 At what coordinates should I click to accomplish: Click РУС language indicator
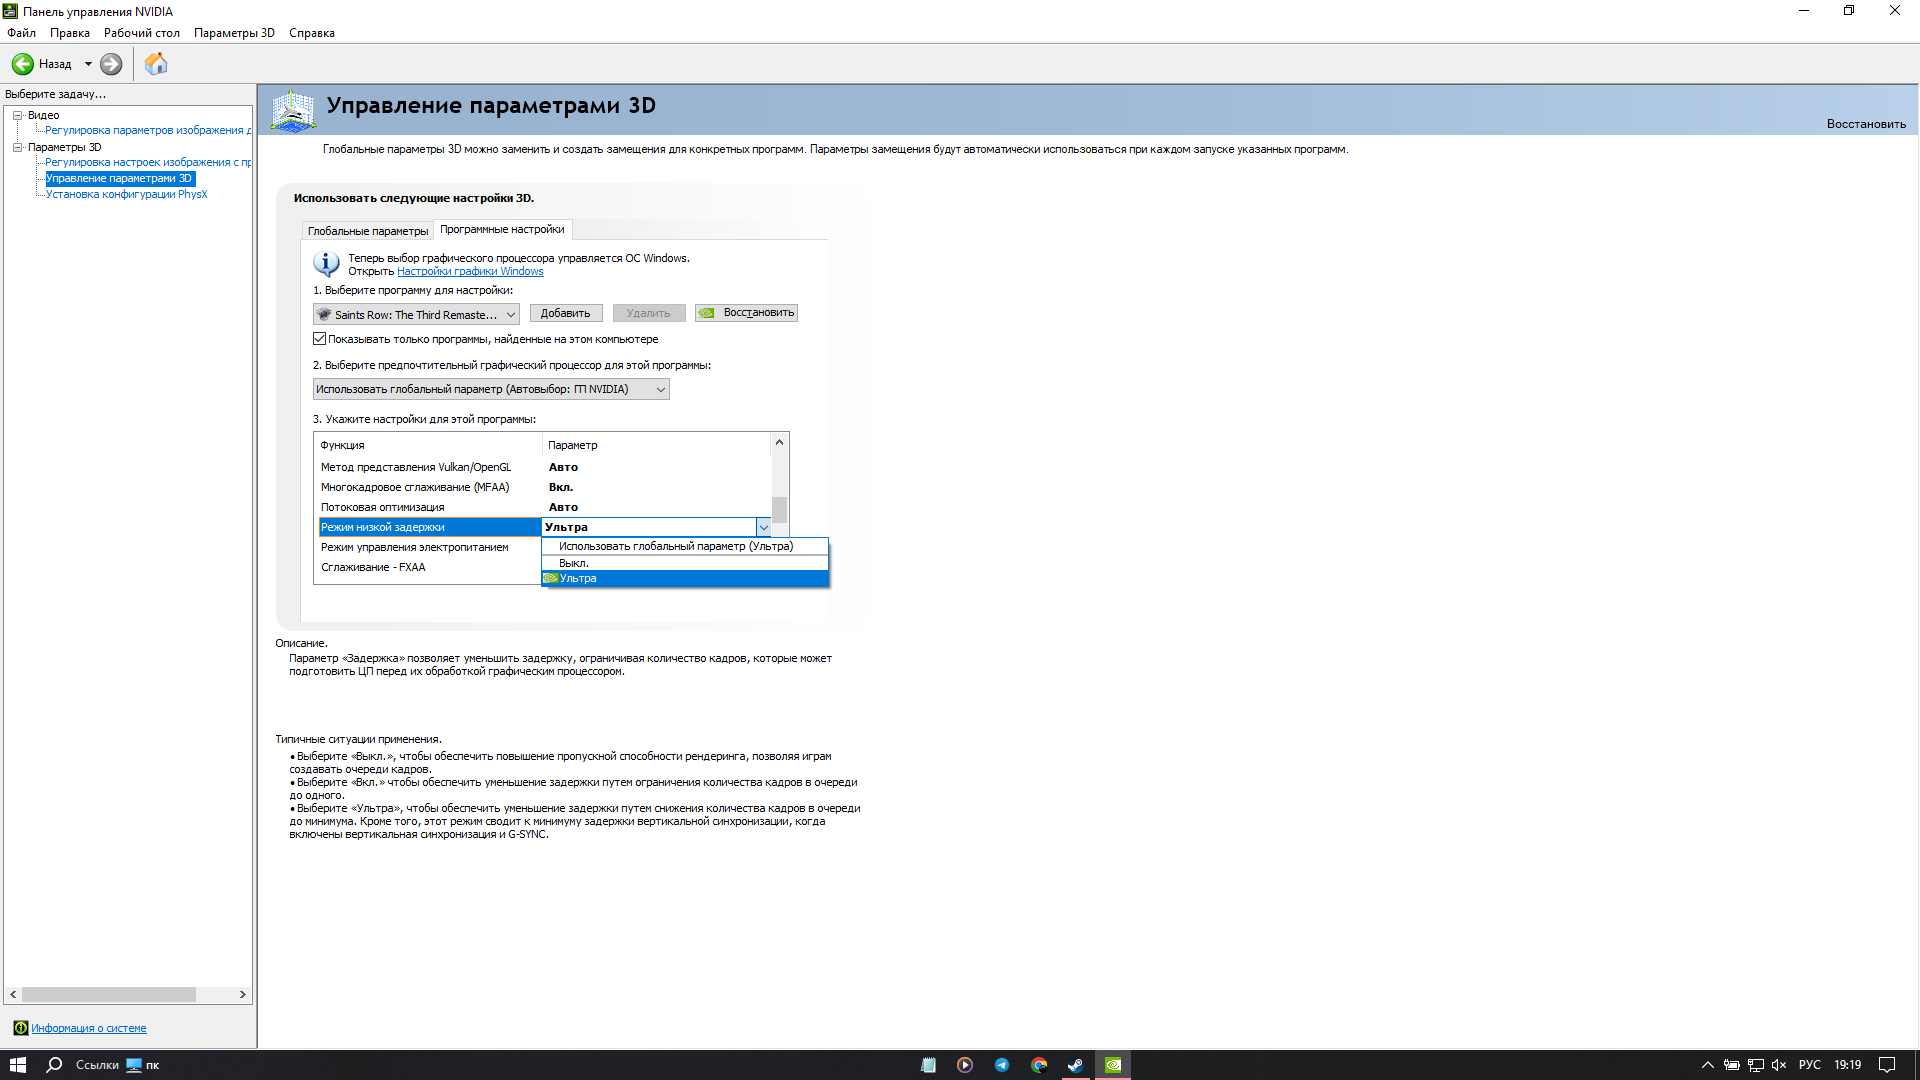coord(1810,1065)
